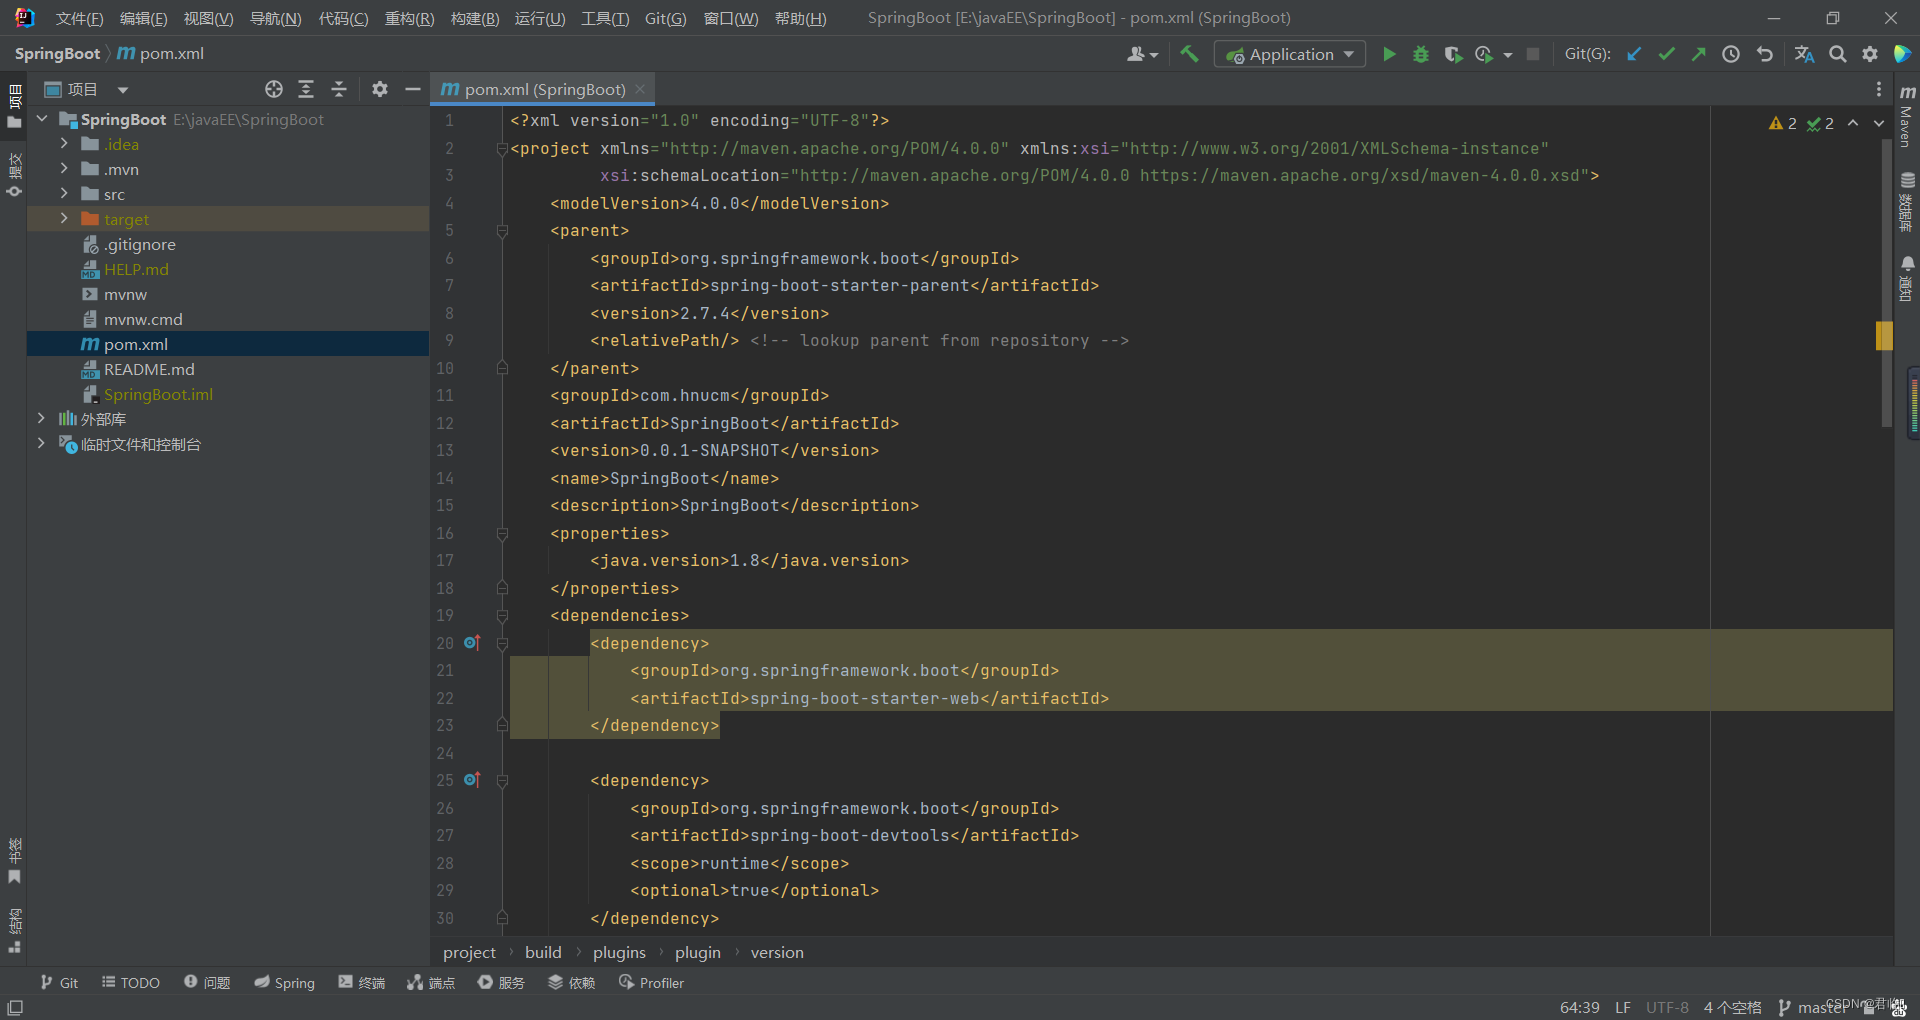
Task: Show Git history clock icon
Action: coord(1731,54)
